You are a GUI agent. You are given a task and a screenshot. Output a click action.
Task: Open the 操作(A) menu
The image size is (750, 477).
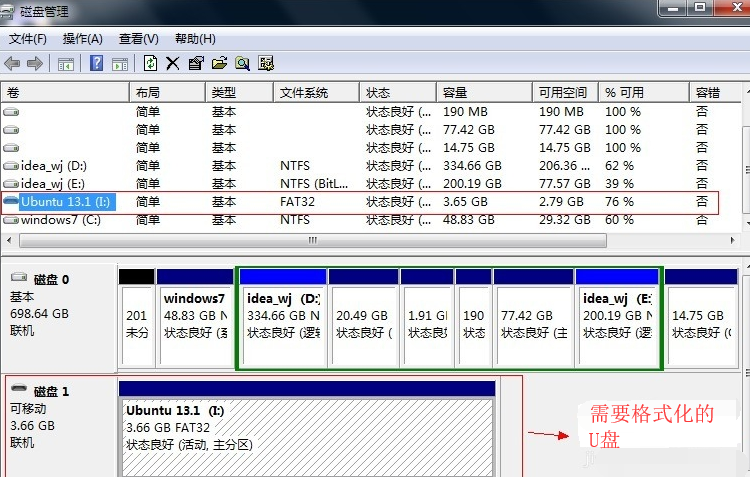pyautogui.click(x=82, y=39)
